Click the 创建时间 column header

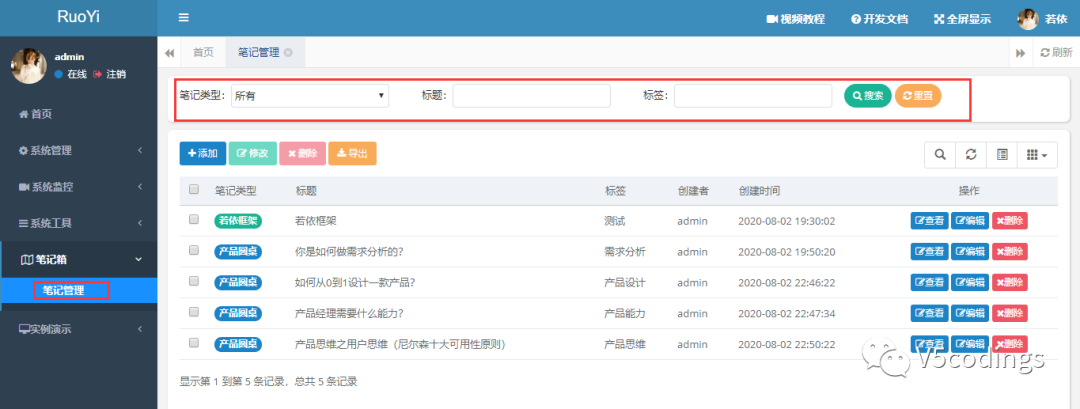(x=759, y=191)
